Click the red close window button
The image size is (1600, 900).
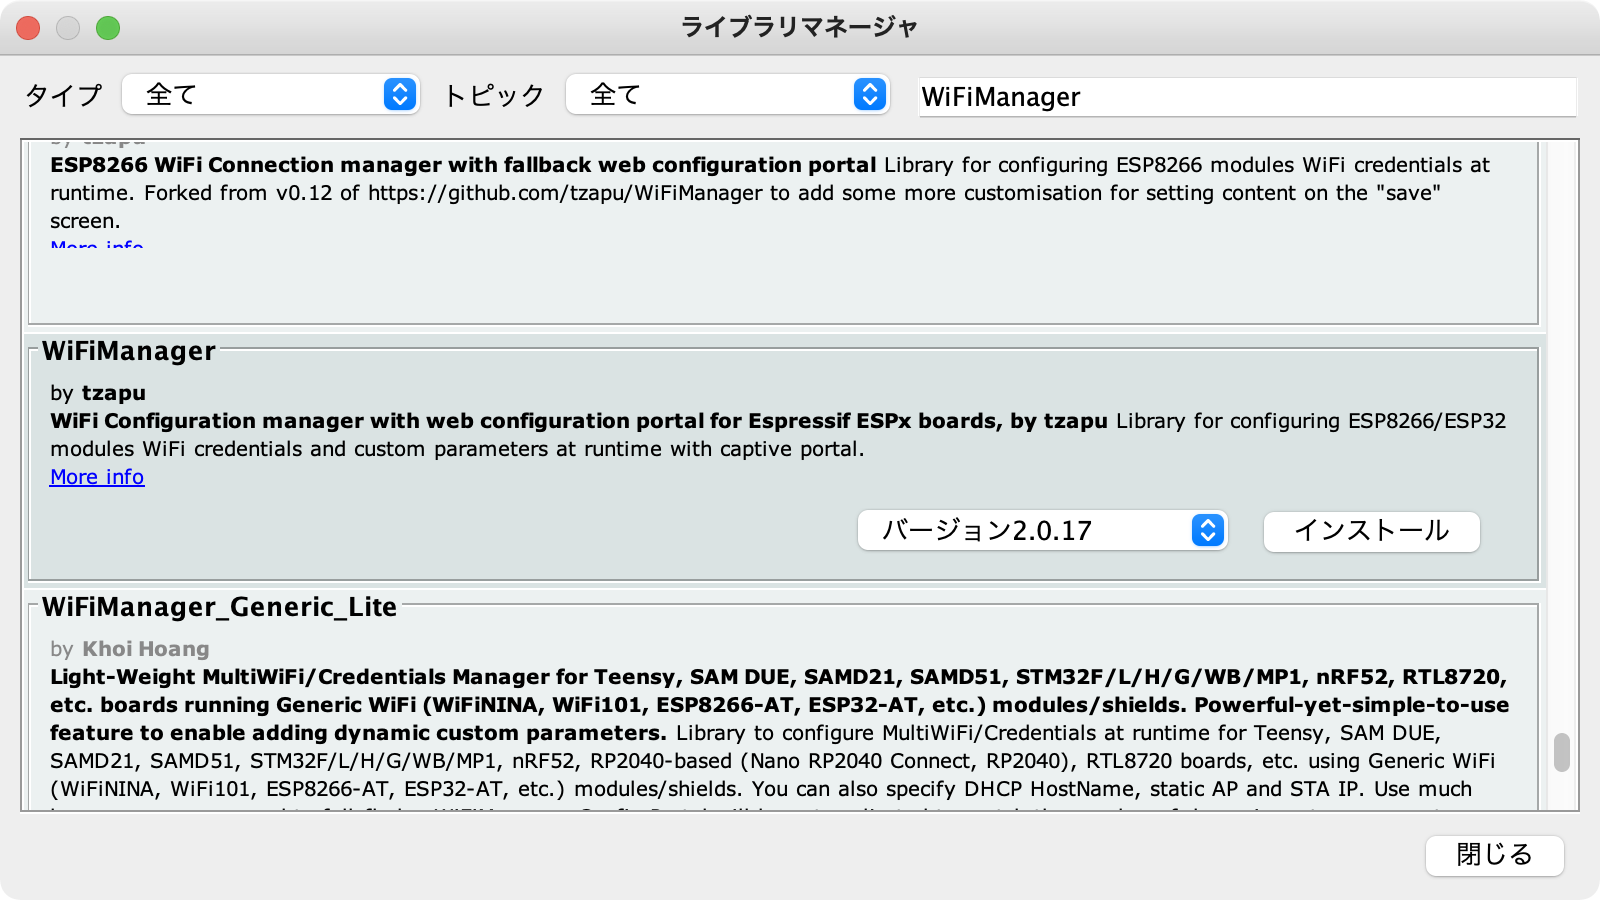point(28,28)
